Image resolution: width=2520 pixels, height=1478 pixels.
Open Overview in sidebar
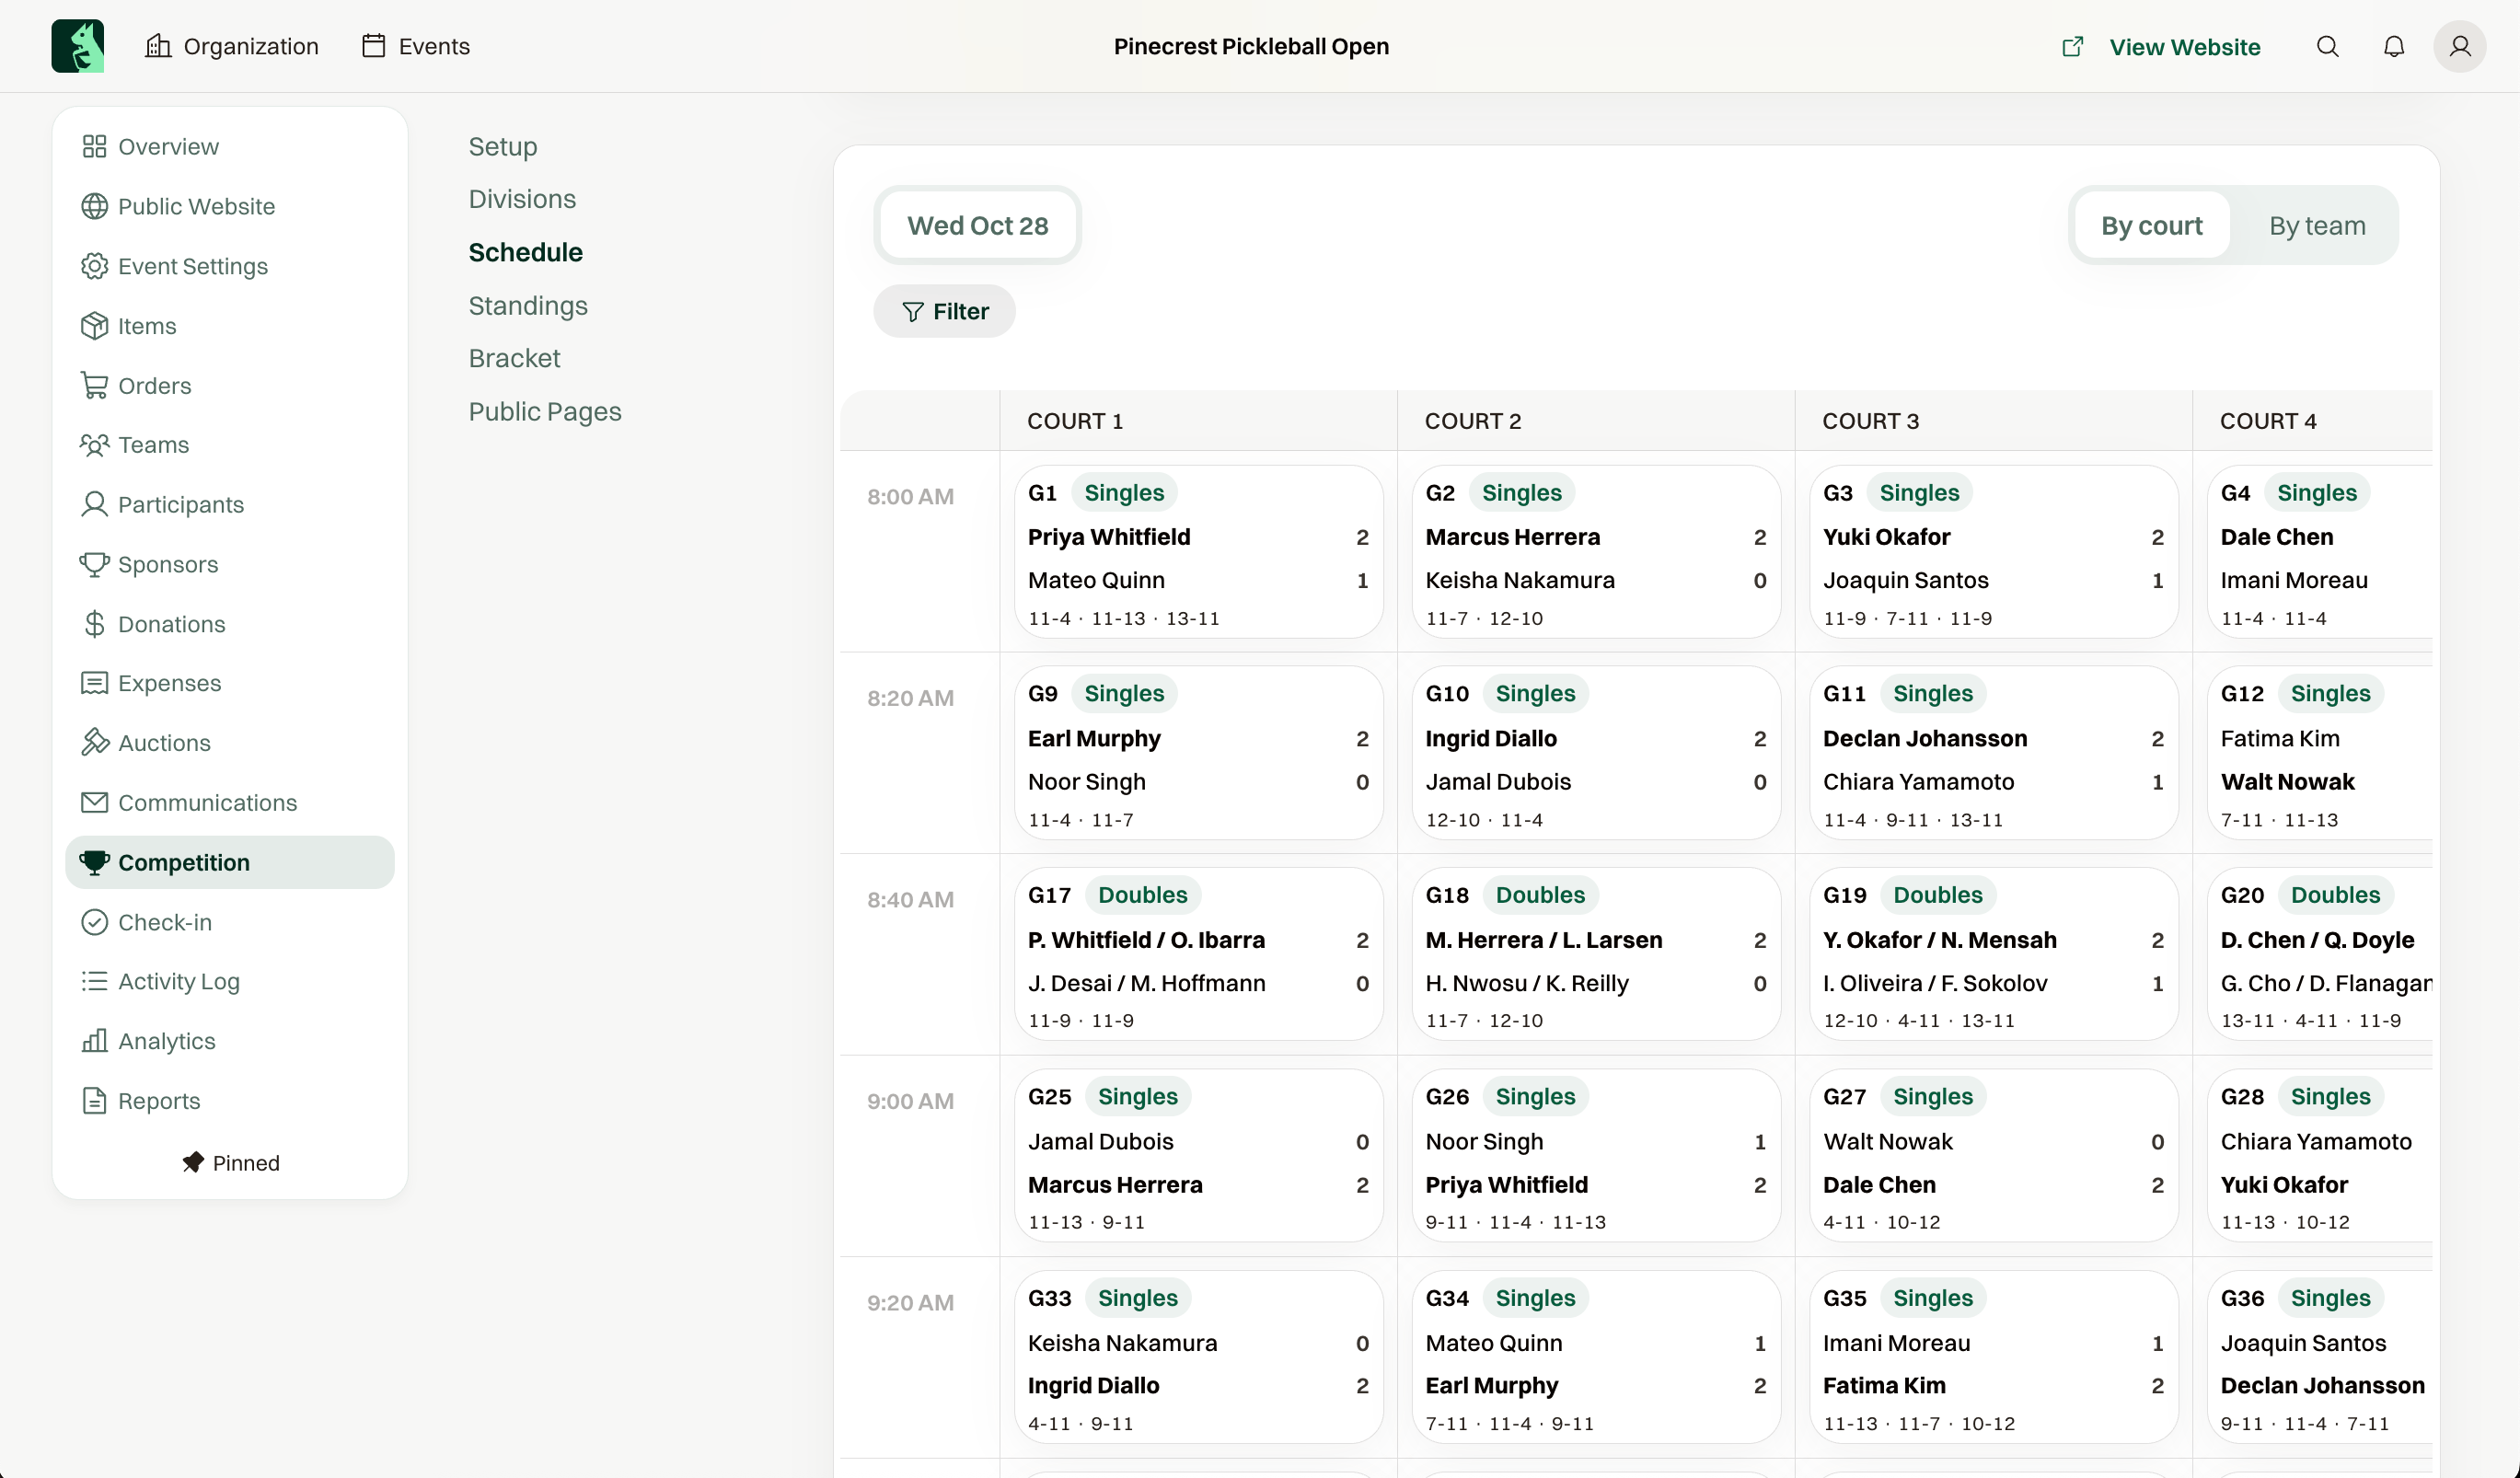229,147
